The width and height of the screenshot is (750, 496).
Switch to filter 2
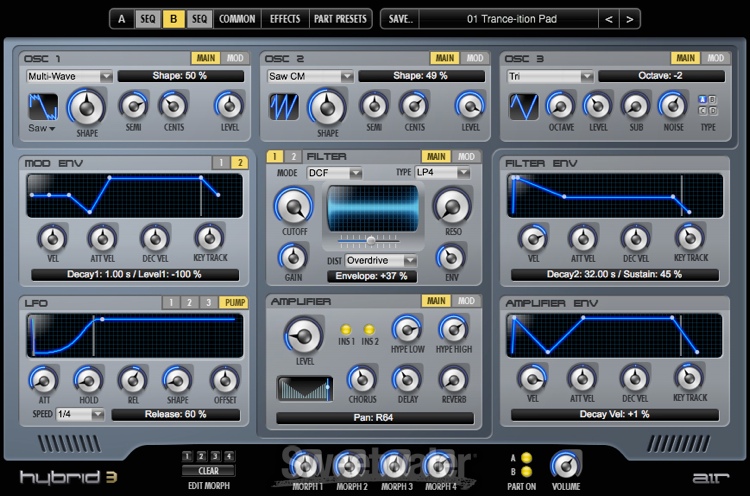(x=294, y=156)
